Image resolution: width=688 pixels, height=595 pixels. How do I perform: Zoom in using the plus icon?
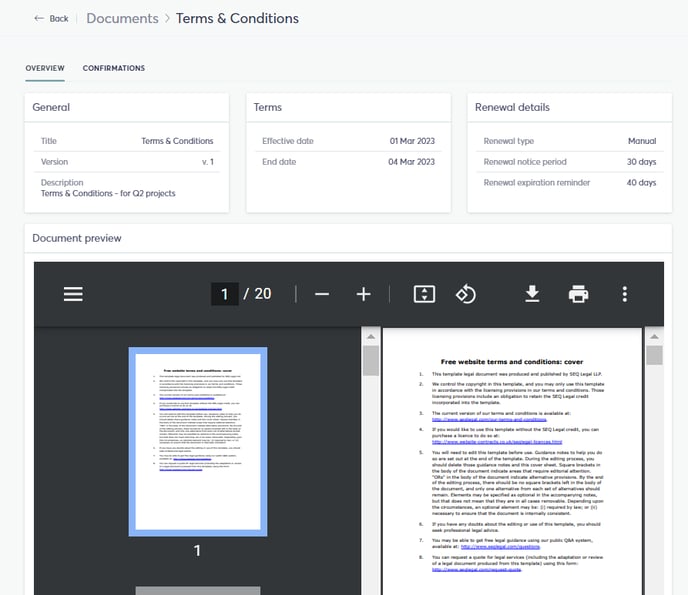click(364, 294)
